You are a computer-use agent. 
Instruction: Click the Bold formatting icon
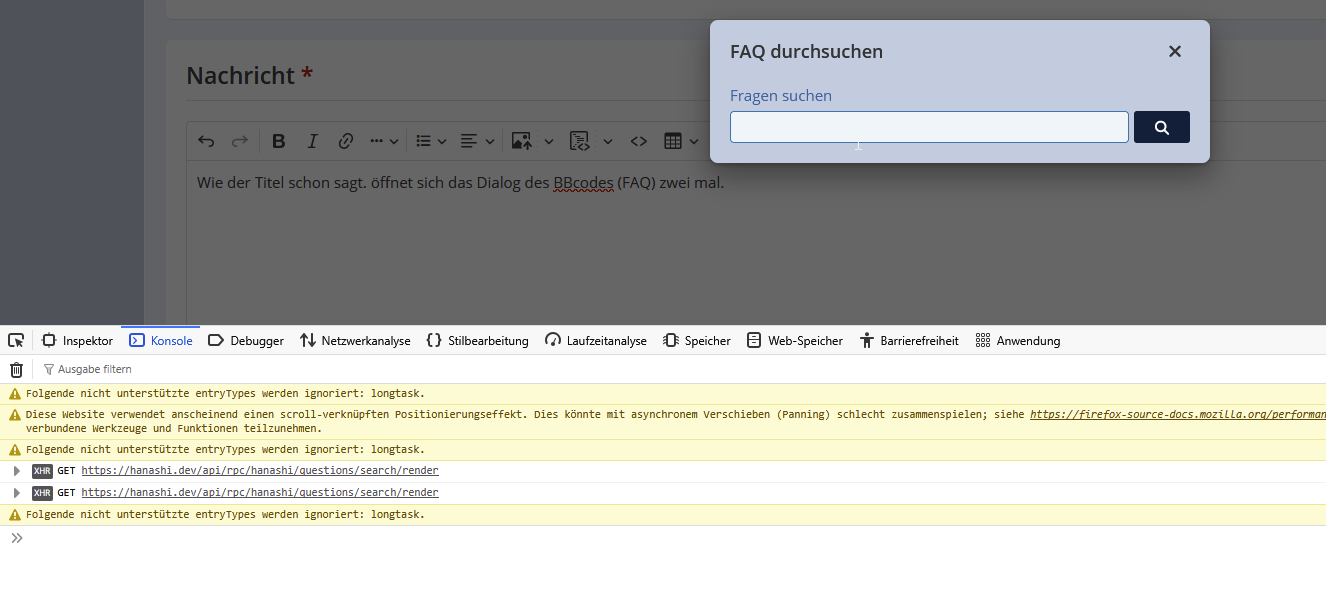coord(279,141)
